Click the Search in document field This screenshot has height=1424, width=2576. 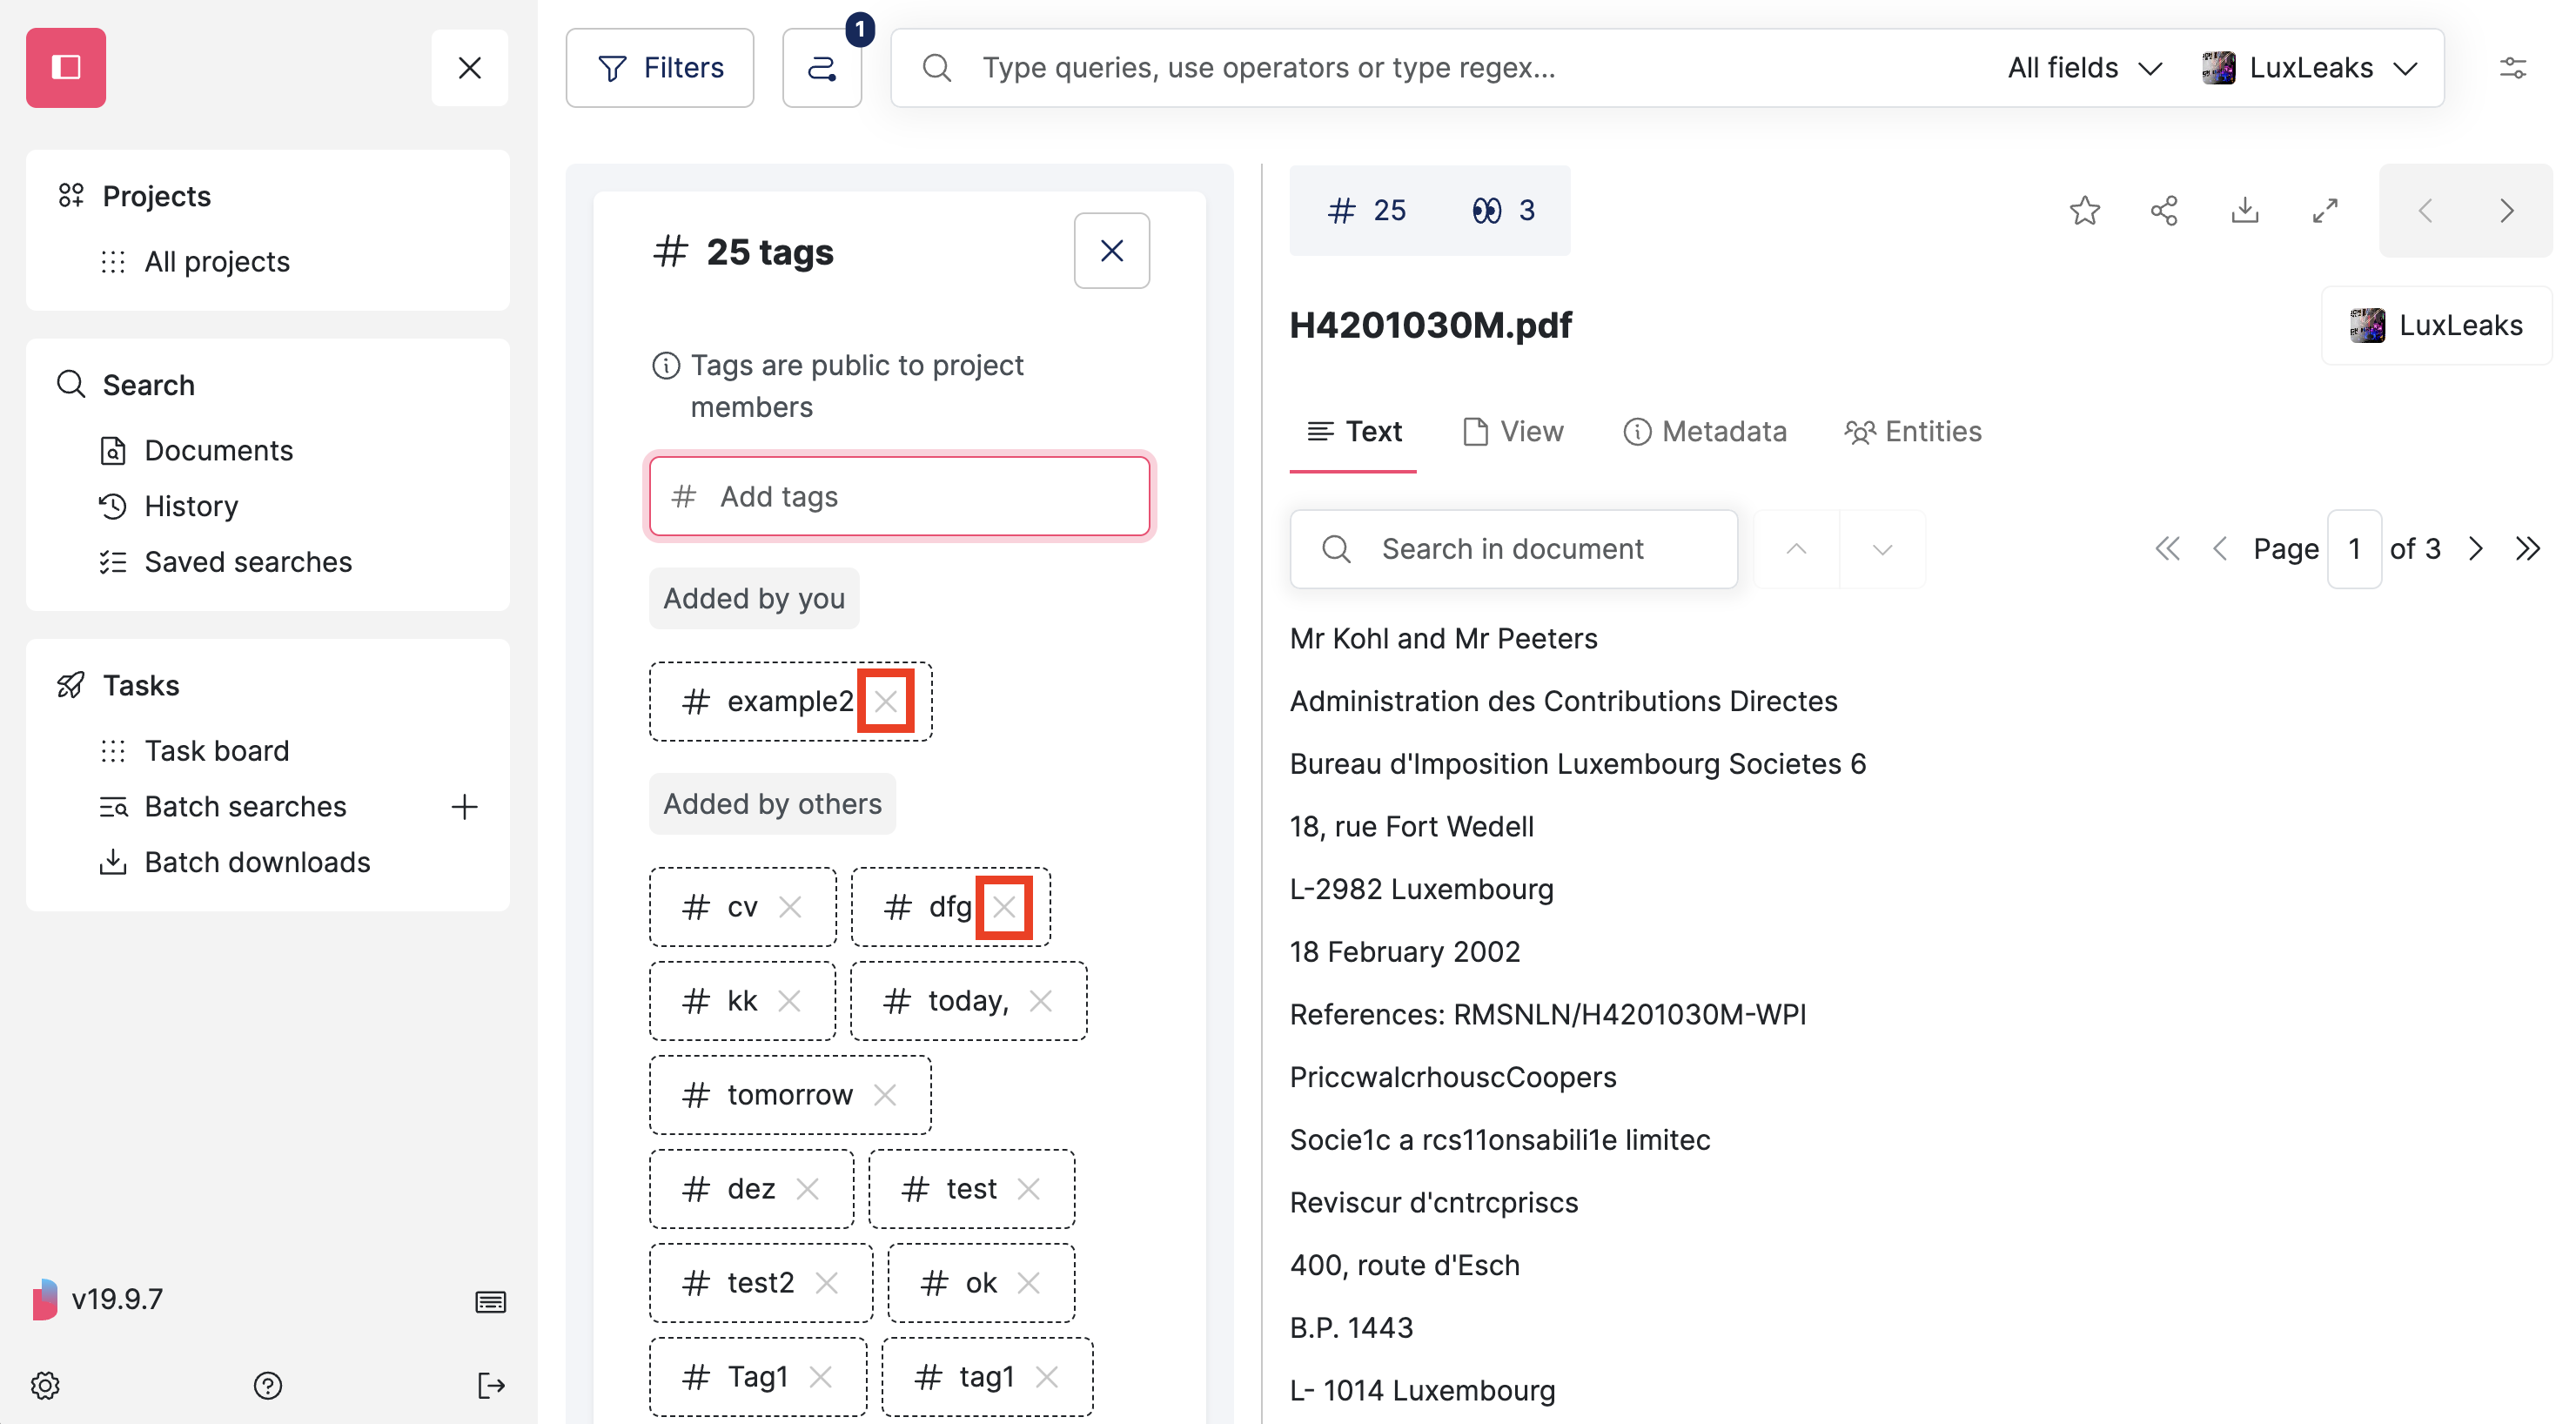(x=1514, y=548)
